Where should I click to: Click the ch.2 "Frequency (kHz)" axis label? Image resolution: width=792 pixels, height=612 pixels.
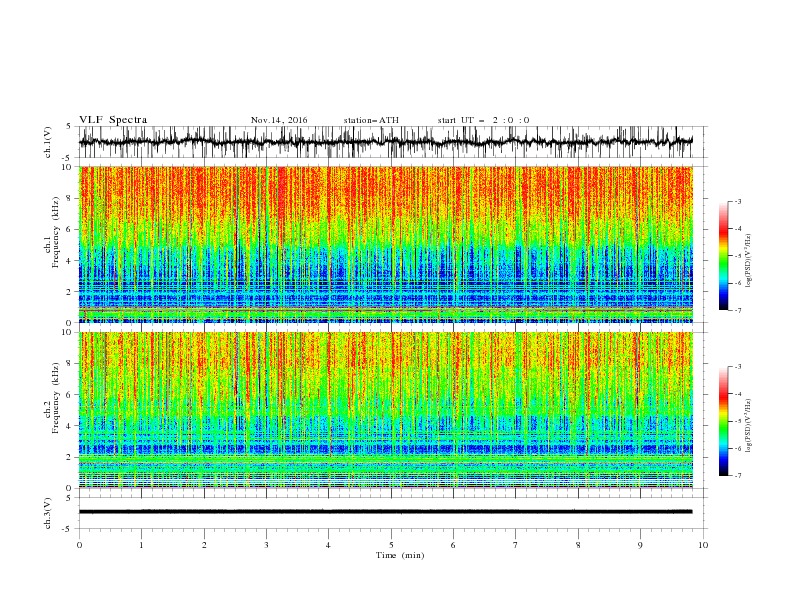[56, 398]
